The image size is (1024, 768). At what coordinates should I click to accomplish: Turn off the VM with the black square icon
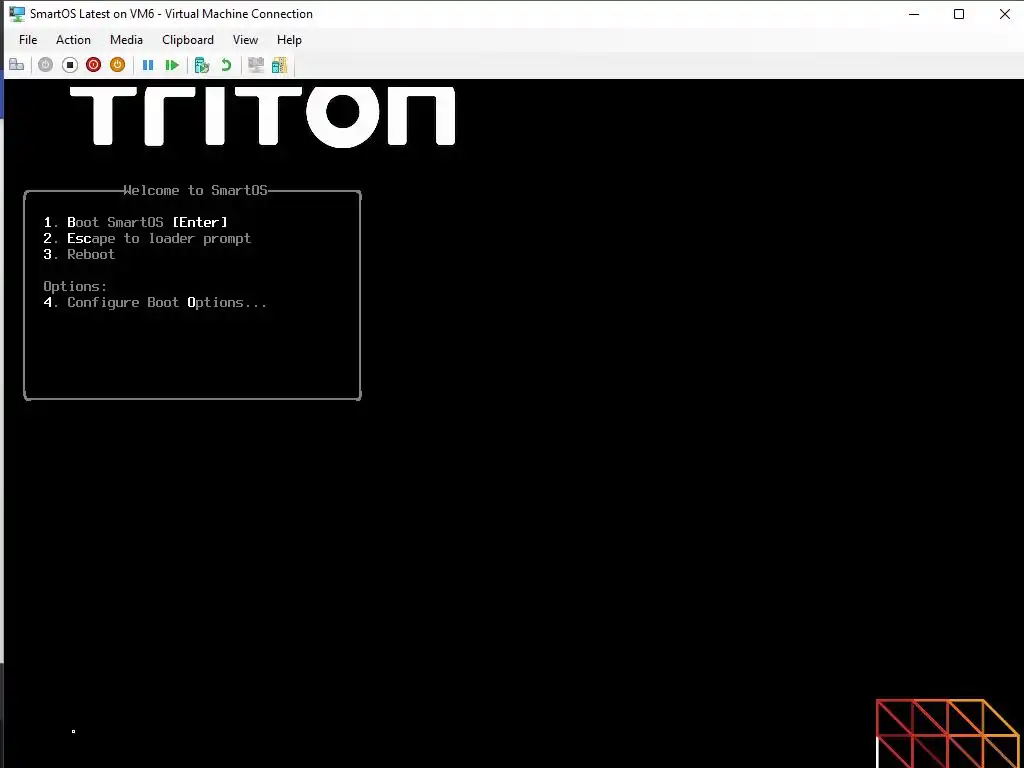(x=70, y=65)
